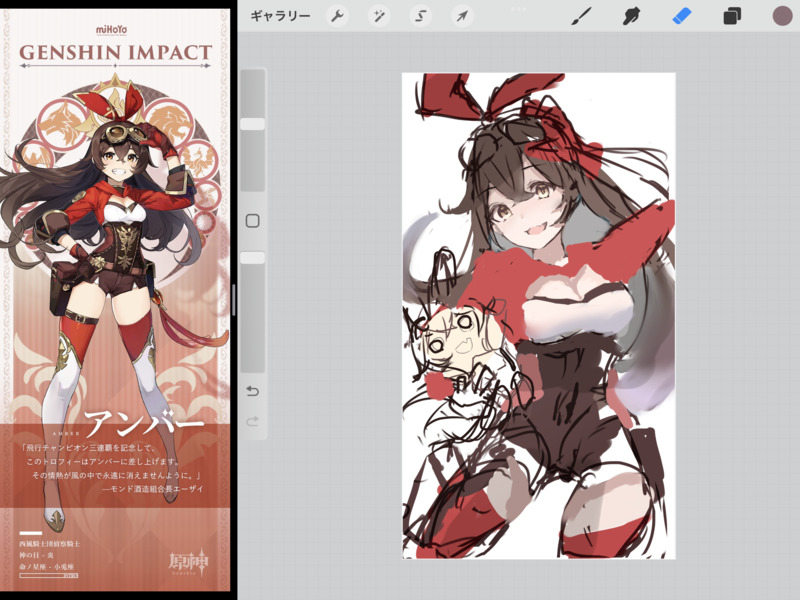Screen dimensions: 800x600
Task: Tap the brush opacity slider handle
Action: [x=253, y=258]
